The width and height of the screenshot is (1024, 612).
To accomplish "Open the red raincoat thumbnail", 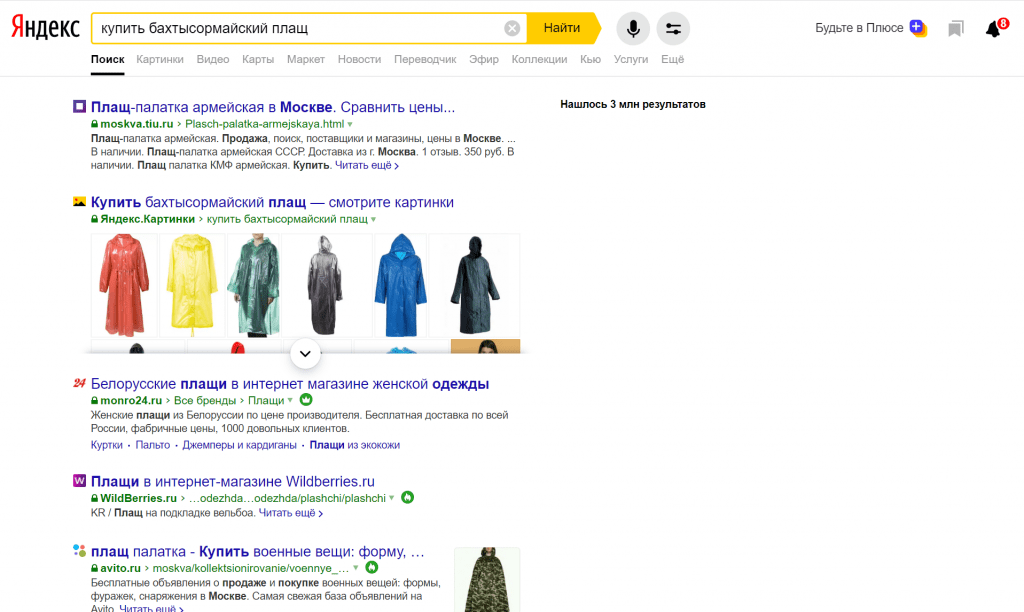I will pos(124,285).
